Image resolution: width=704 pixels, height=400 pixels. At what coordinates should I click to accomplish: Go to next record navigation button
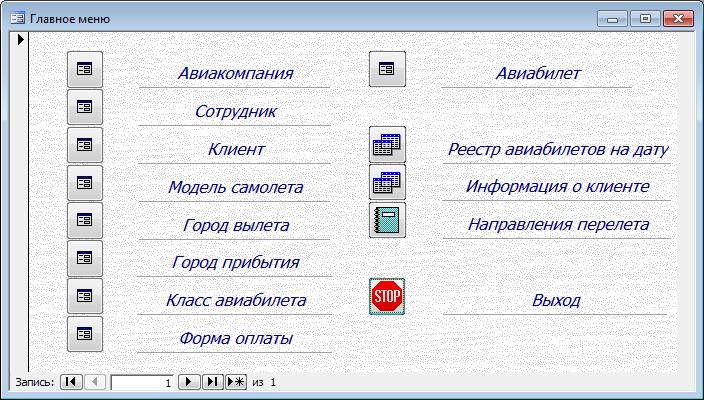(189, 382)
